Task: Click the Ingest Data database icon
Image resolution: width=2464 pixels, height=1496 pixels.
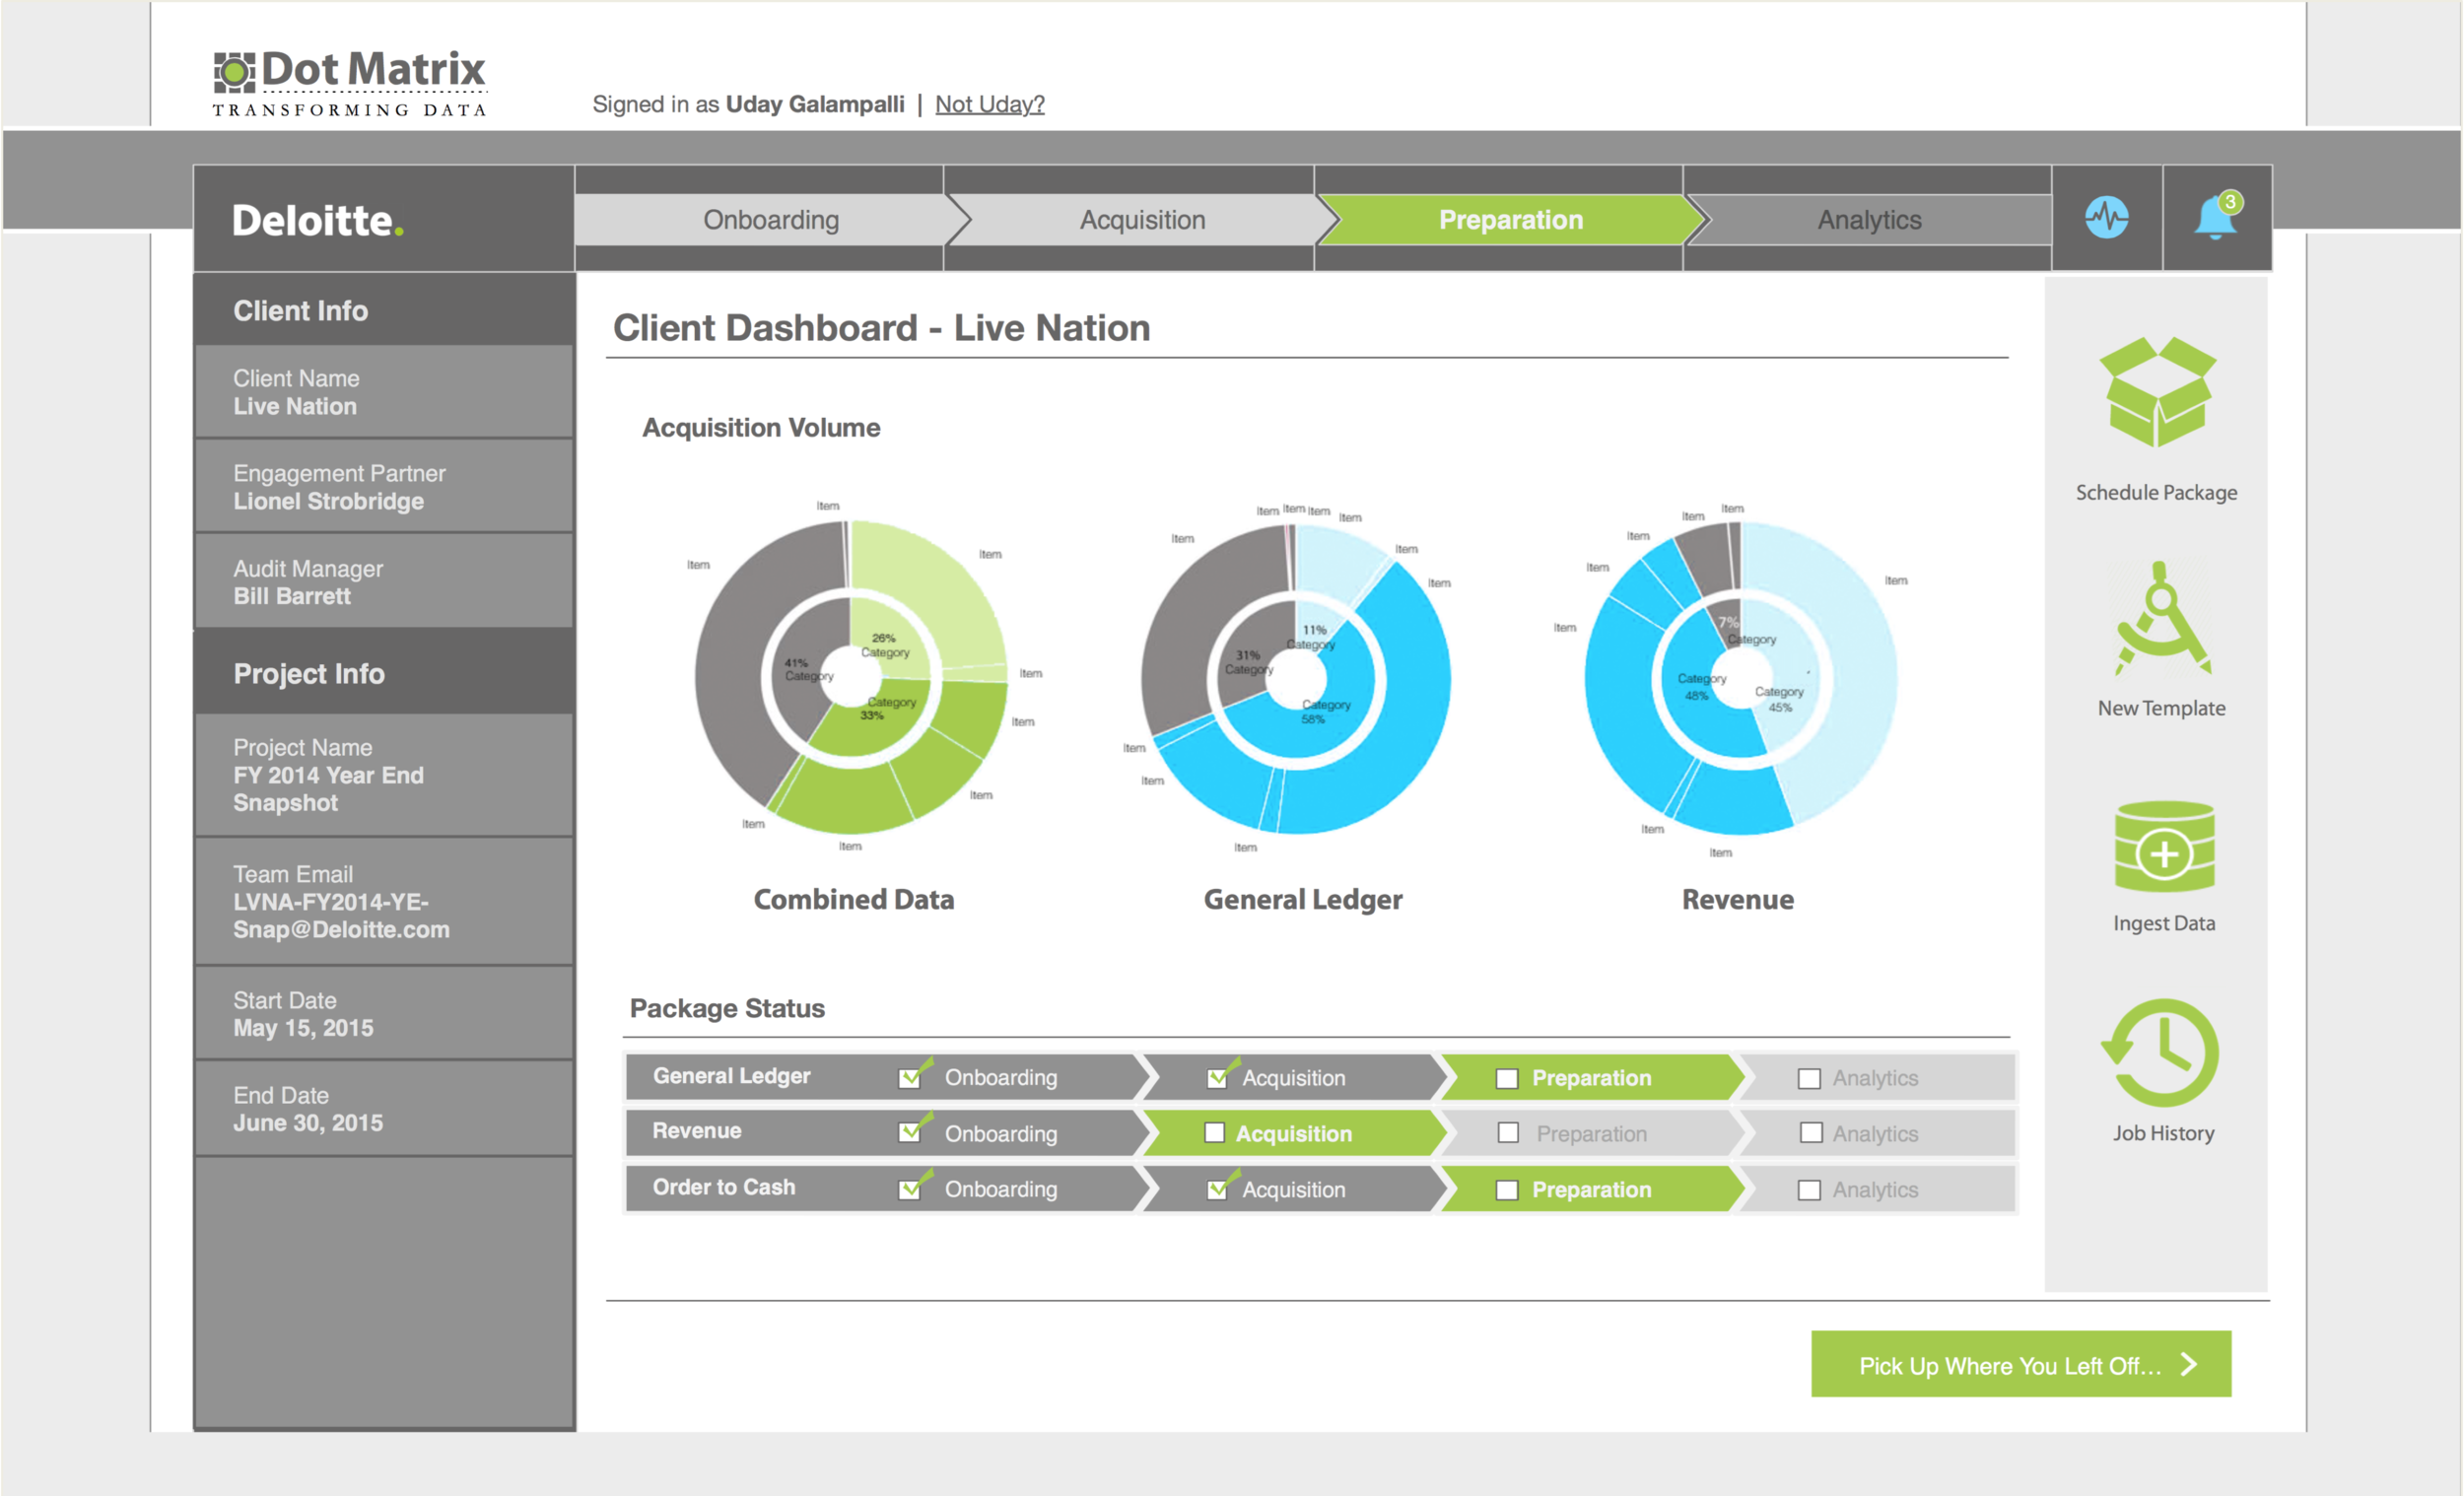Action: [2164, 847]
